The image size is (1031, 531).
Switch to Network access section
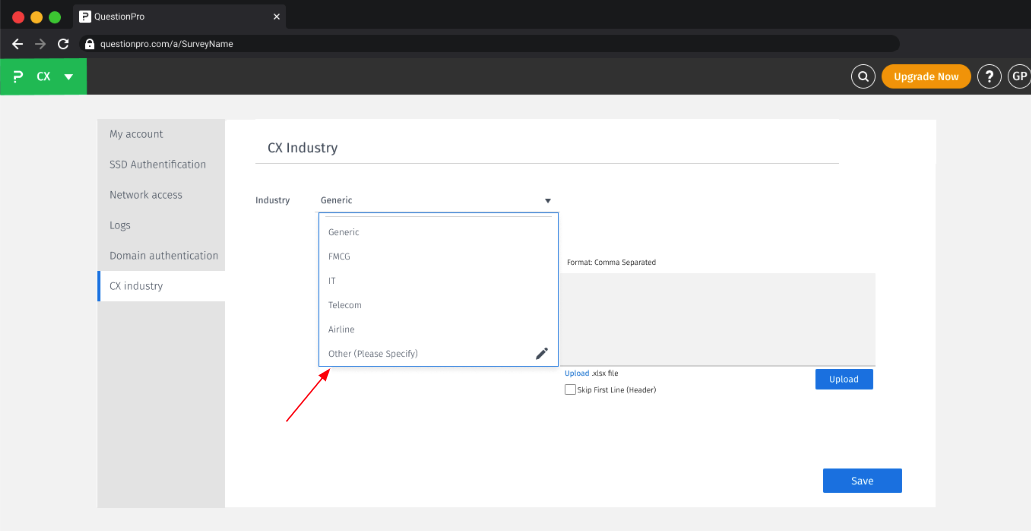146,195
